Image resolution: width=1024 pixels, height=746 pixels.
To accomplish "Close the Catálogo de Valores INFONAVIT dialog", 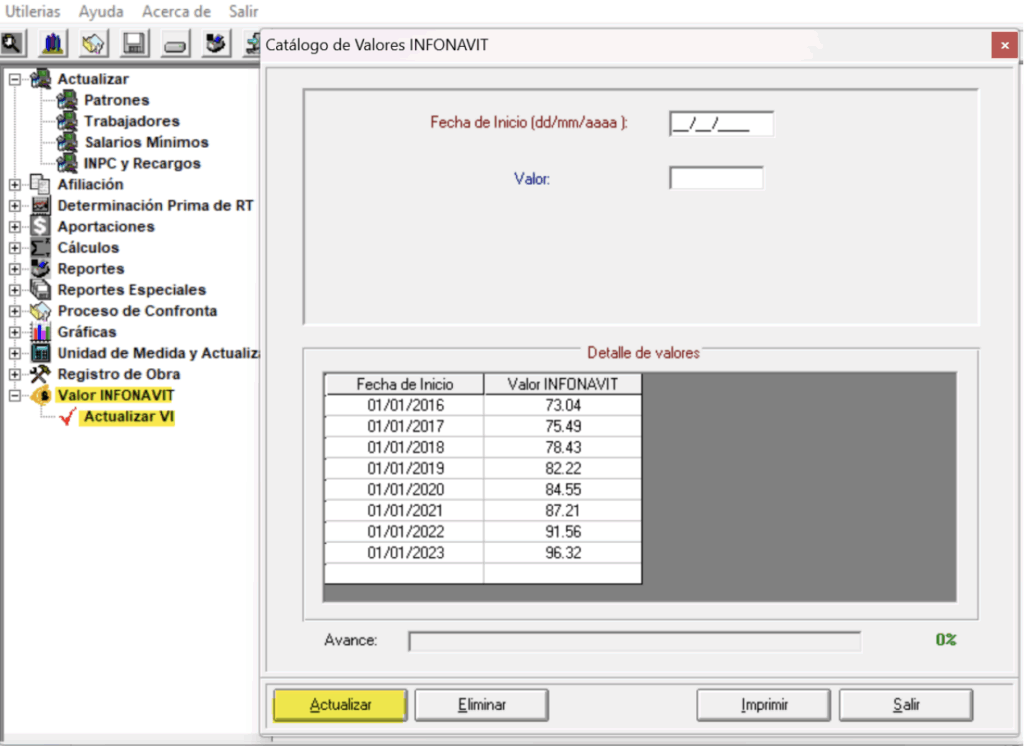I will coord(1004,45).
